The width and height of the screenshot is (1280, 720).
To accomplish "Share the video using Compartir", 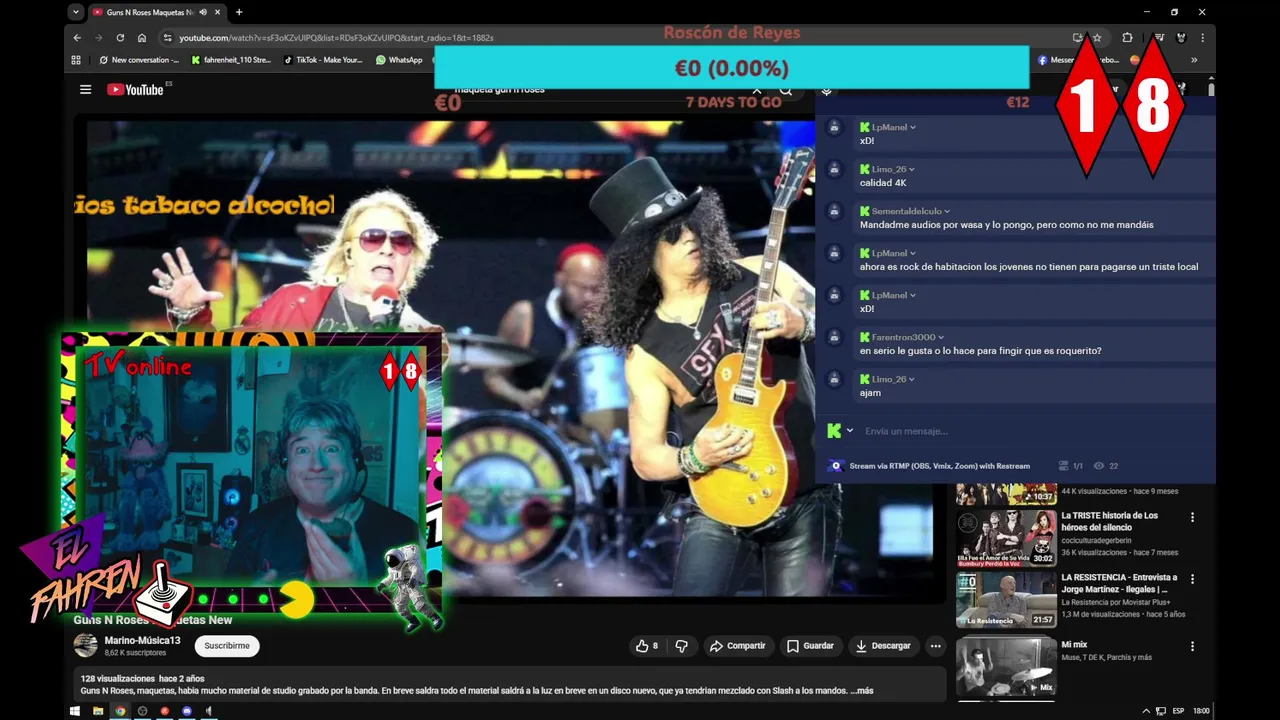I will tap(737, 646).
